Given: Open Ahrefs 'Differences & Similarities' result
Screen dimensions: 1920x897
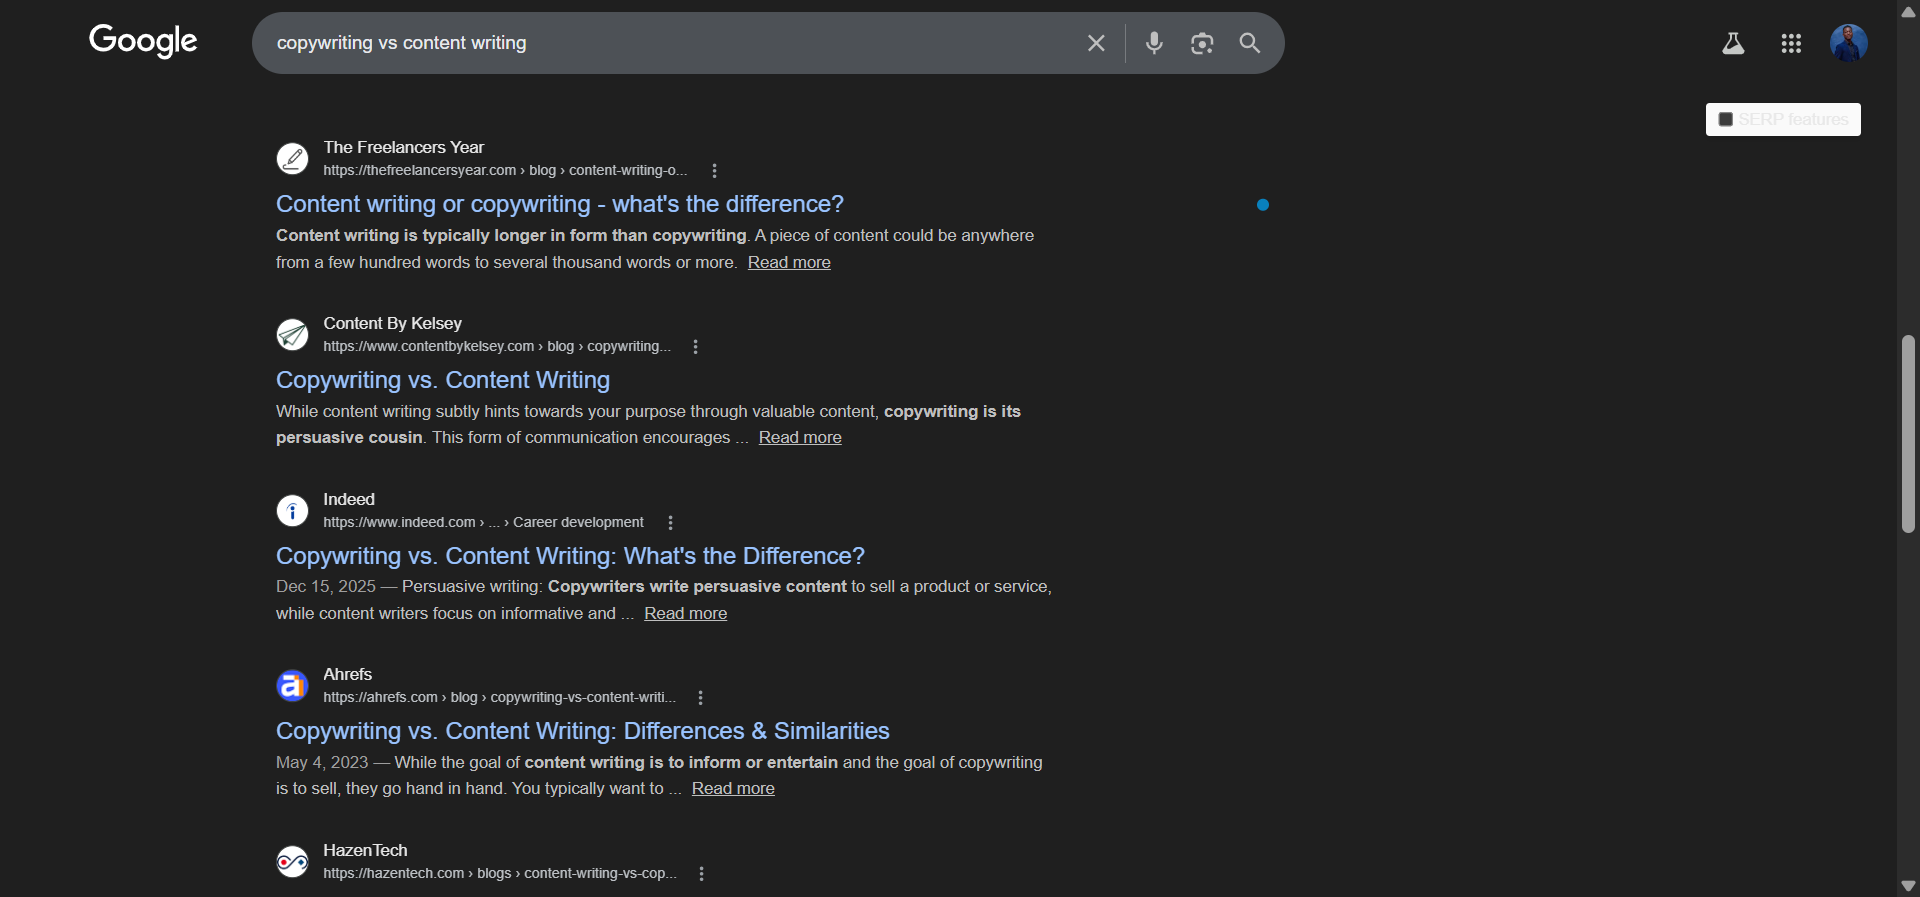Looking at the screenshot, I should (583, 731).
